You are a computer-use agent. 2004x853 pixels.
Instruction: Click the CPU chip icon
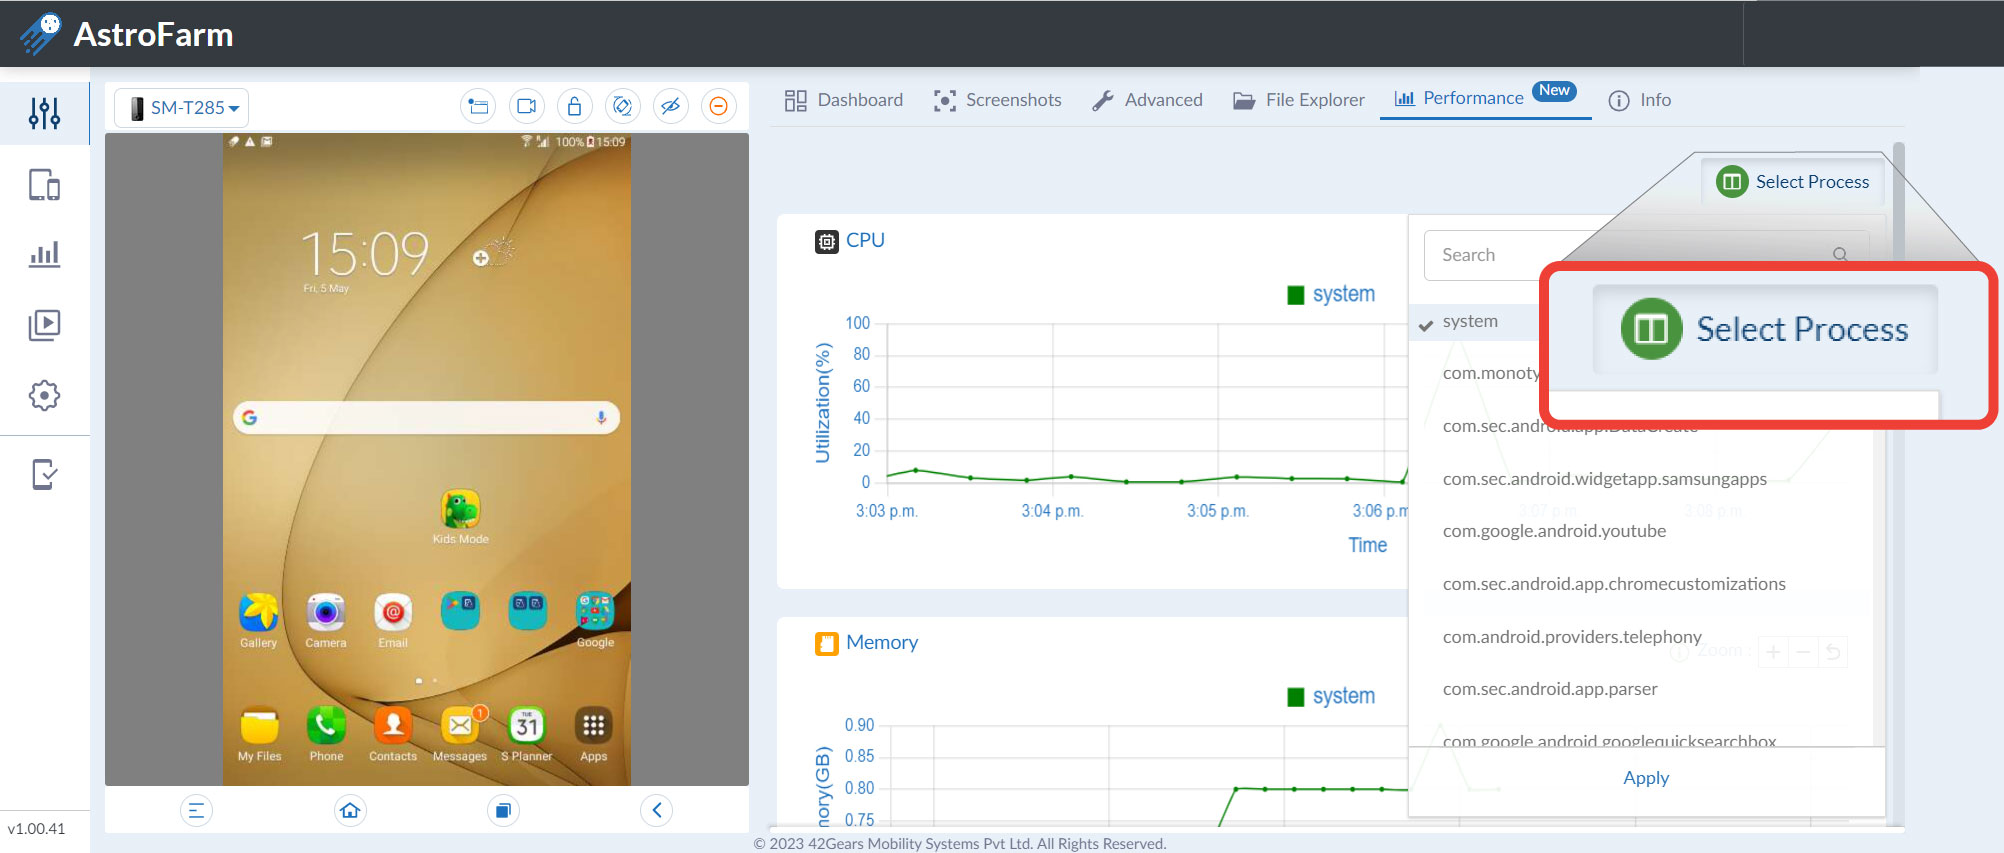(x=827, y=241)
